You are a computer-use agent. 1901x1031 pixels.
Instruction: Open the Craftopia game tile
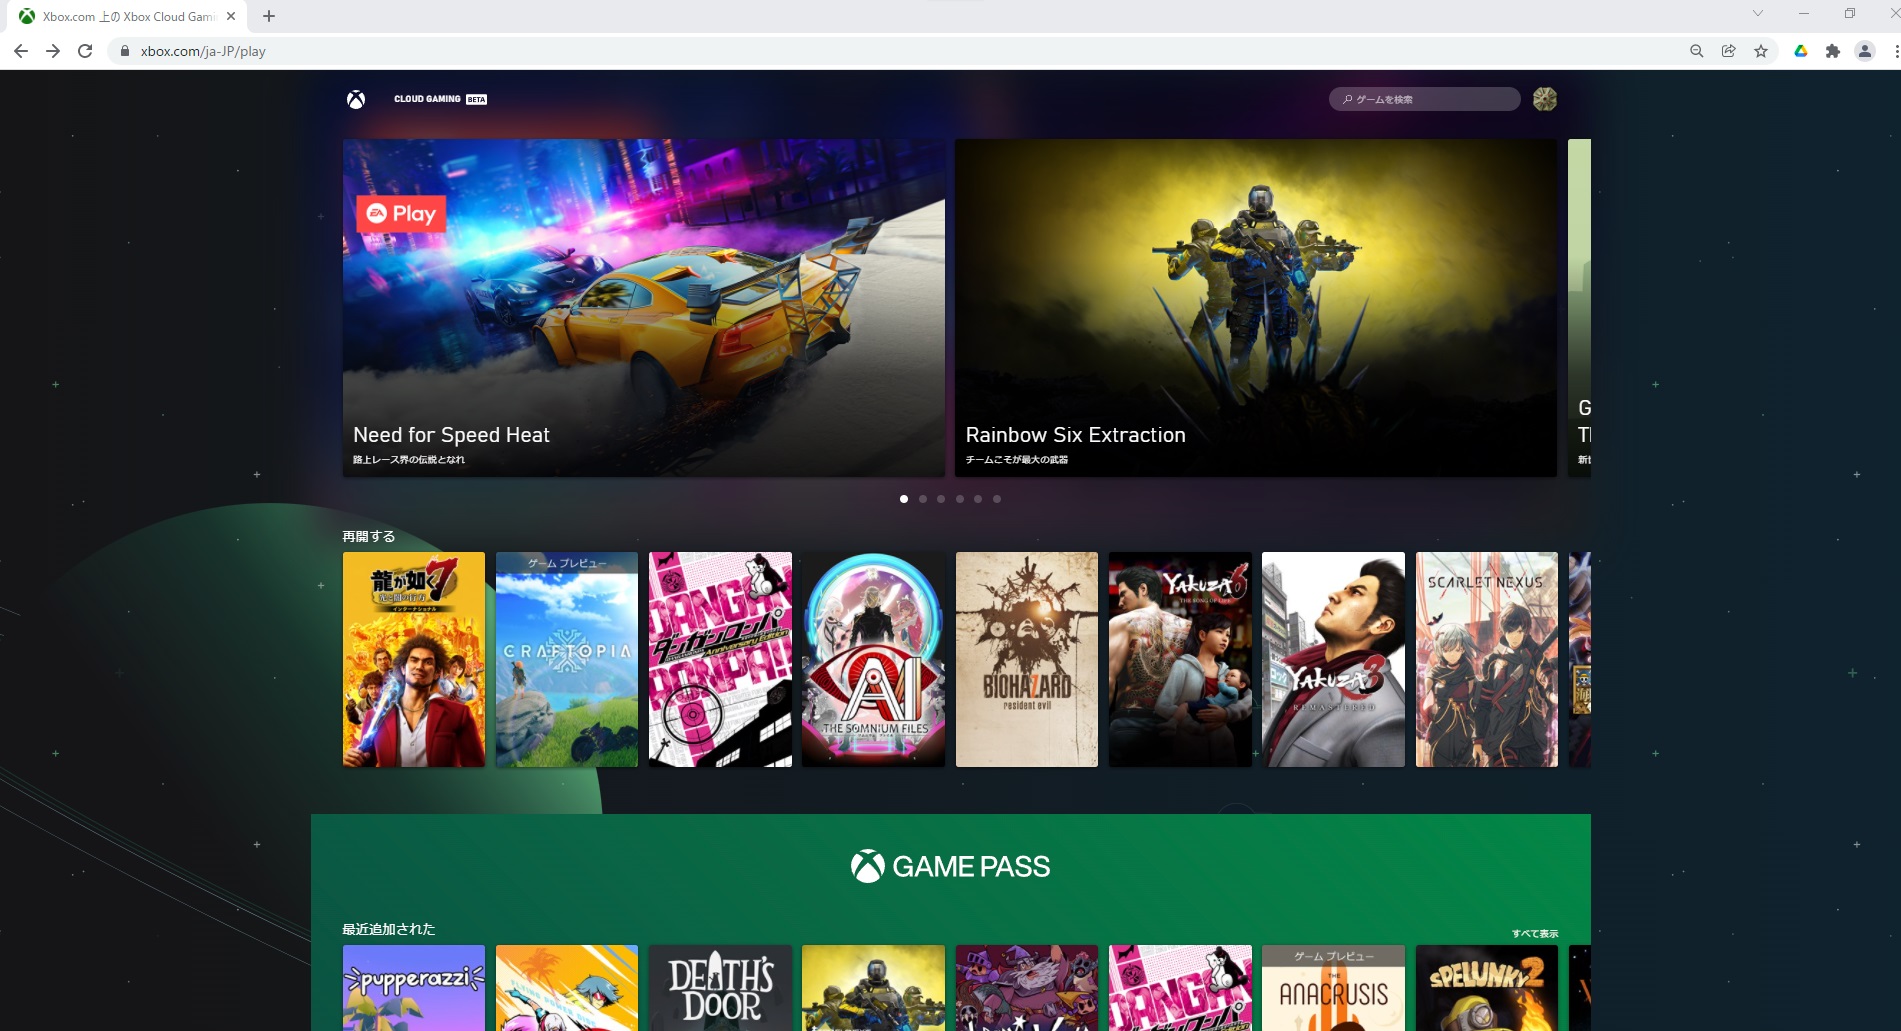coord(567,660)
